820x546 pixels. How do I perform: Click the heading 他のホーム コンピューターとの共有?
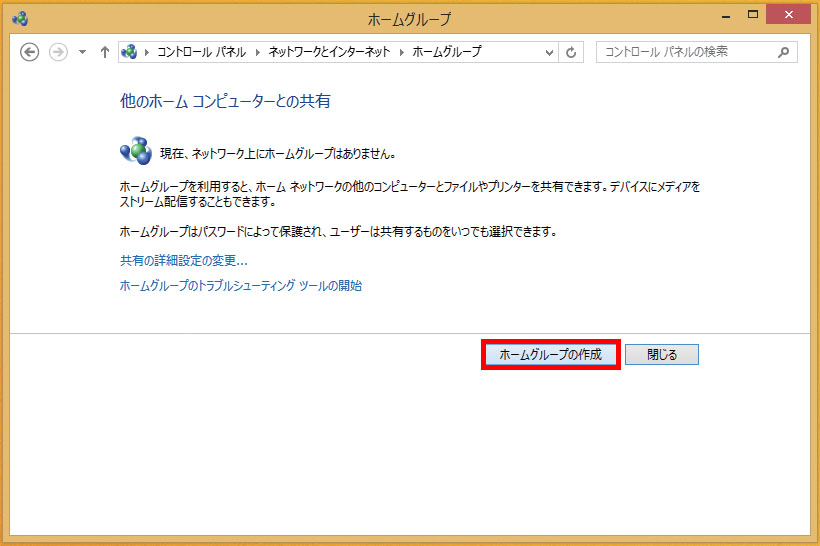(225, 101)
